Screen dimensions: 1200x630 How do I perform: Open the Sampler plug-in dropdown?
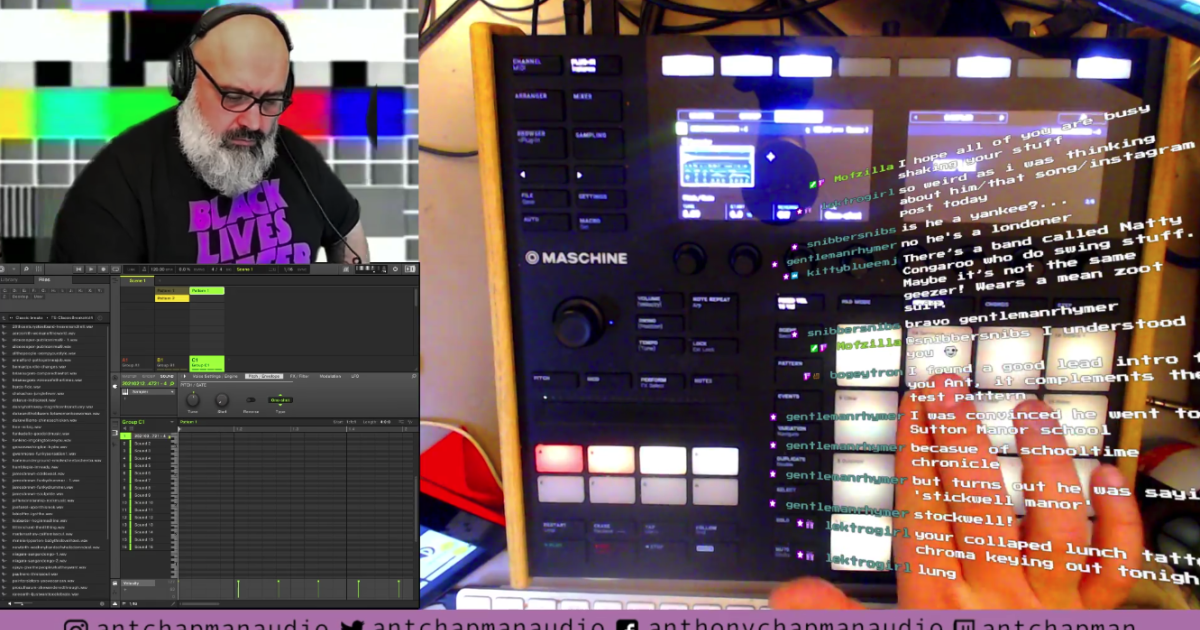(x=148, y=392)
